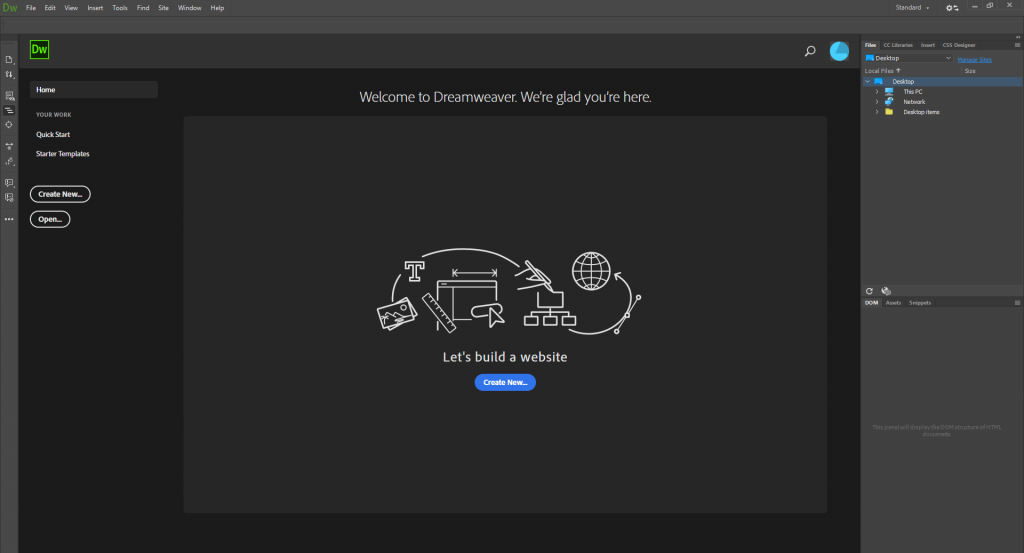Switch to the CC Libraries tab
Viewport: 1024px width, 553px height.
click(898, 45)
